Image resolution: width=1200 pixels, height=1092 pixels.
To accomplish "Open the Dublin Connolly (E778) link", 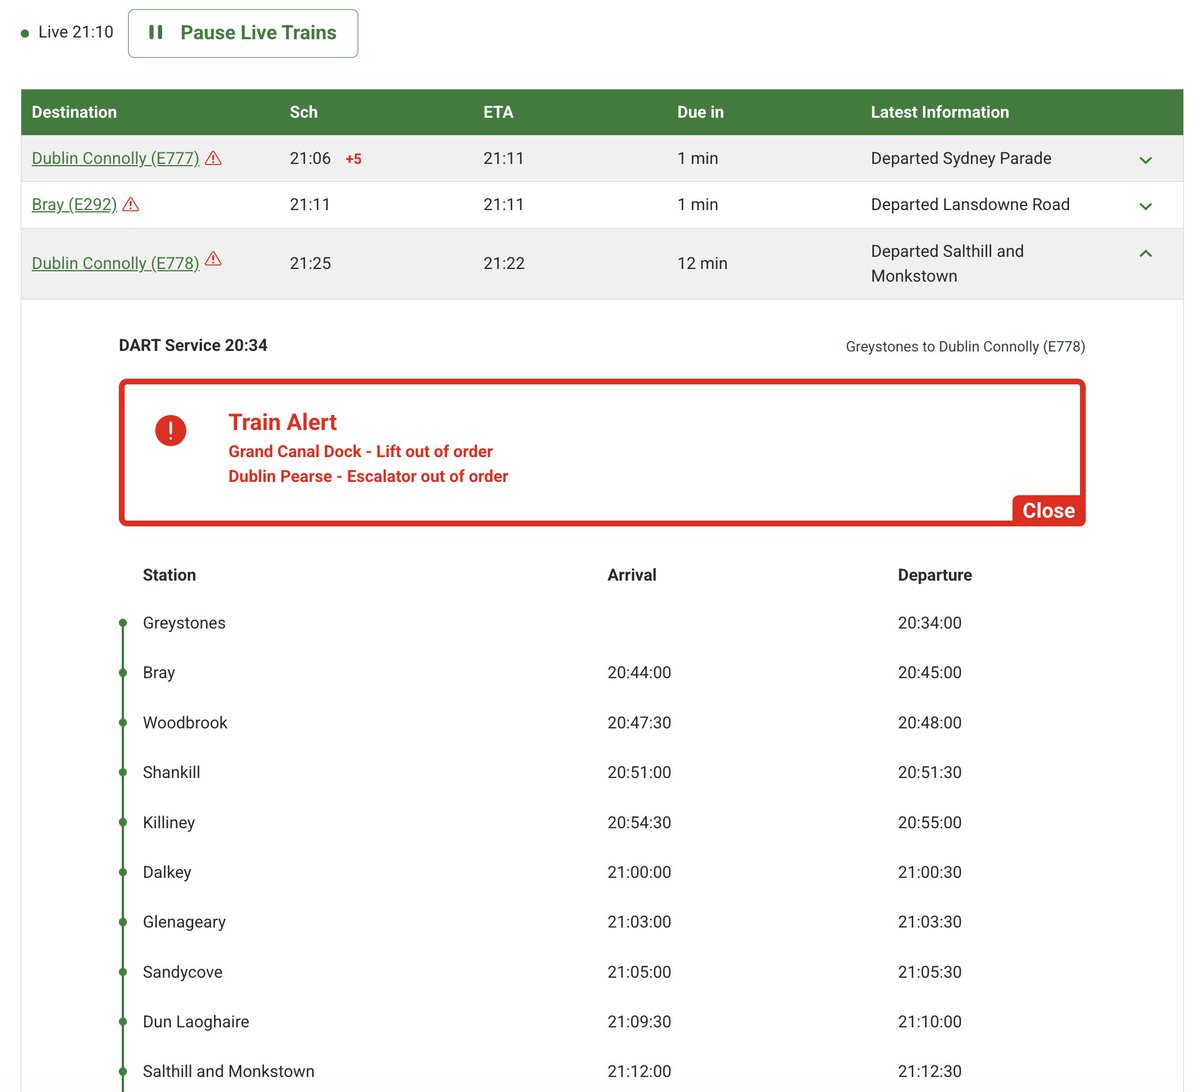I will [115, 263].
